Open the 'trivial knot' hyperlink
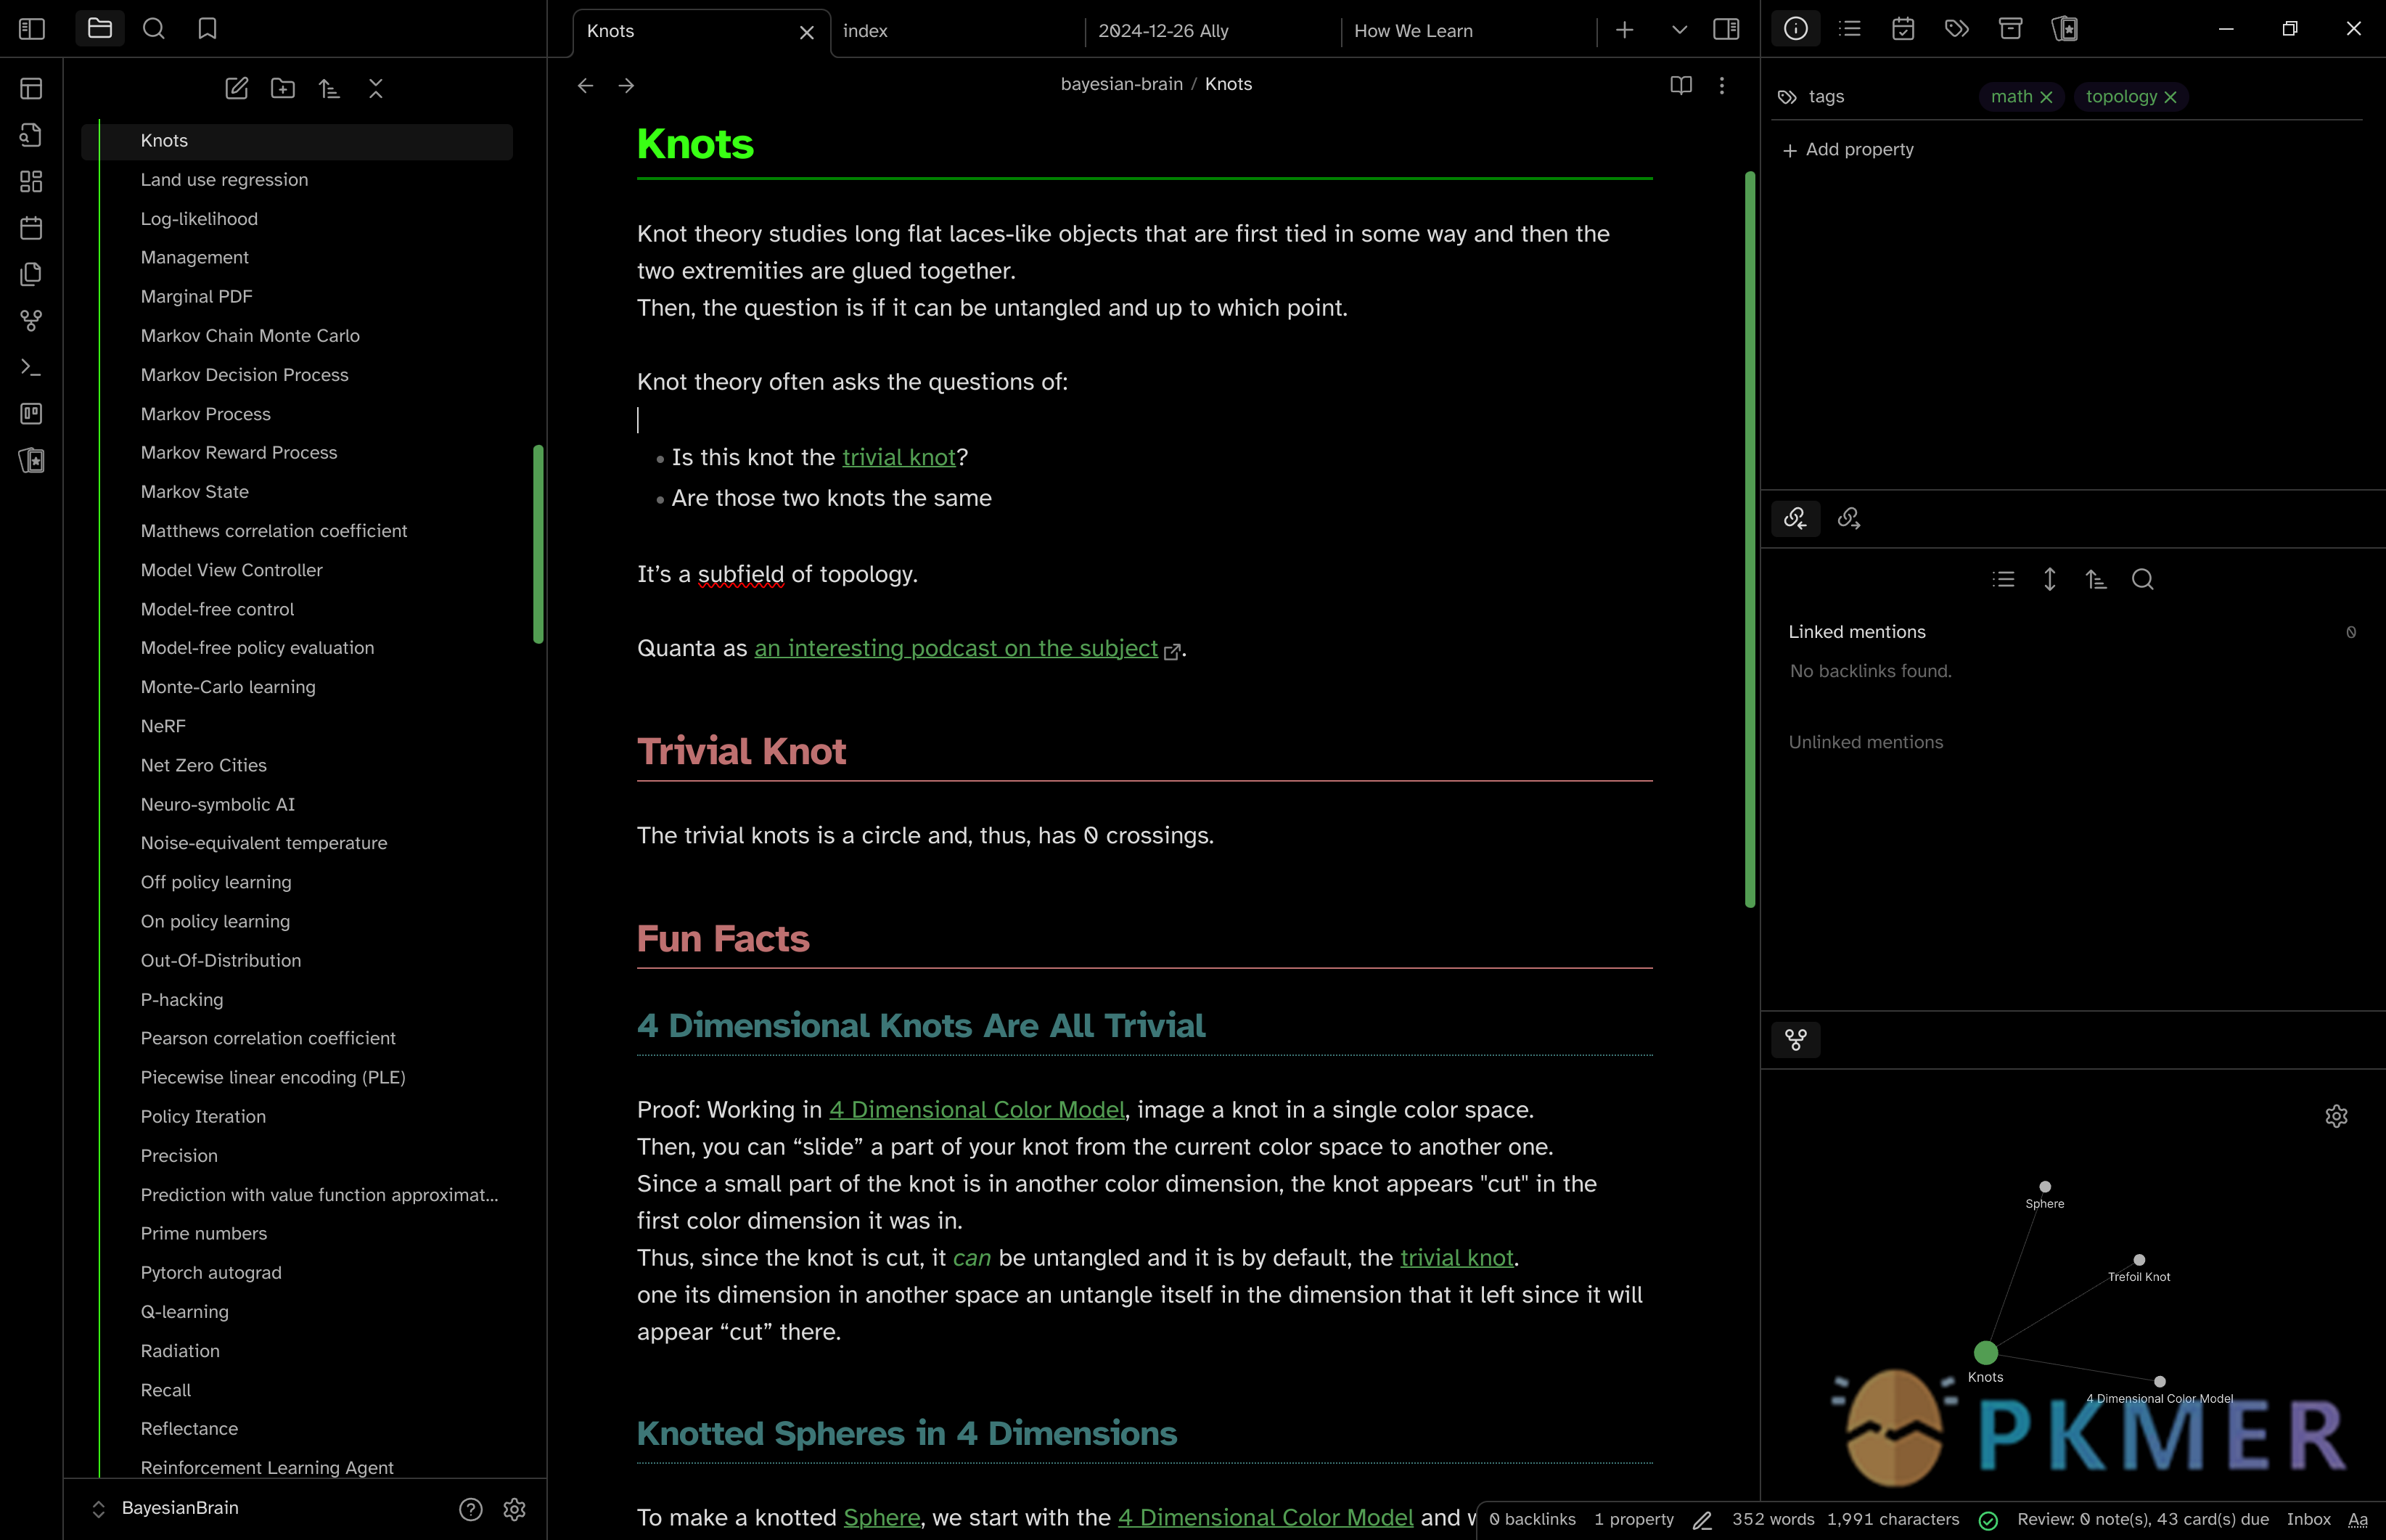This screenshot has height=1540, width=2386. (x=898, y=456)
